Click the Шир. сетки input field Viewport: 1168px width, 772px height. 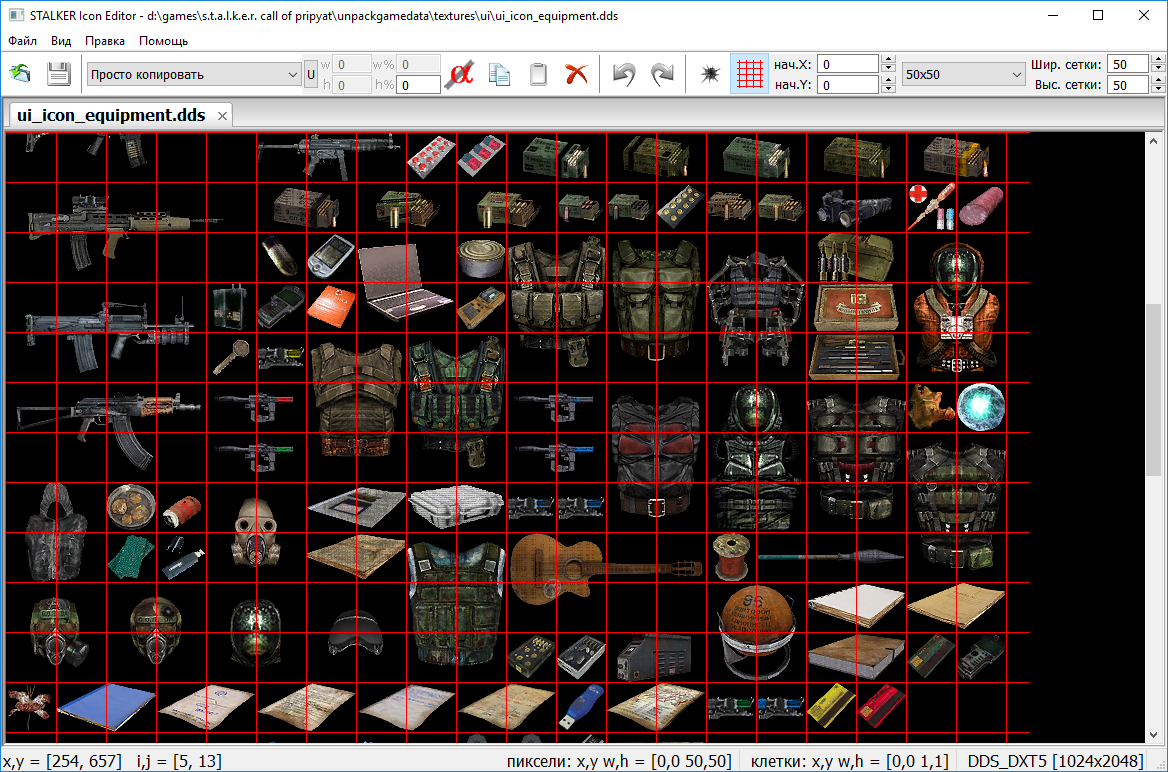click(1128, 64)
